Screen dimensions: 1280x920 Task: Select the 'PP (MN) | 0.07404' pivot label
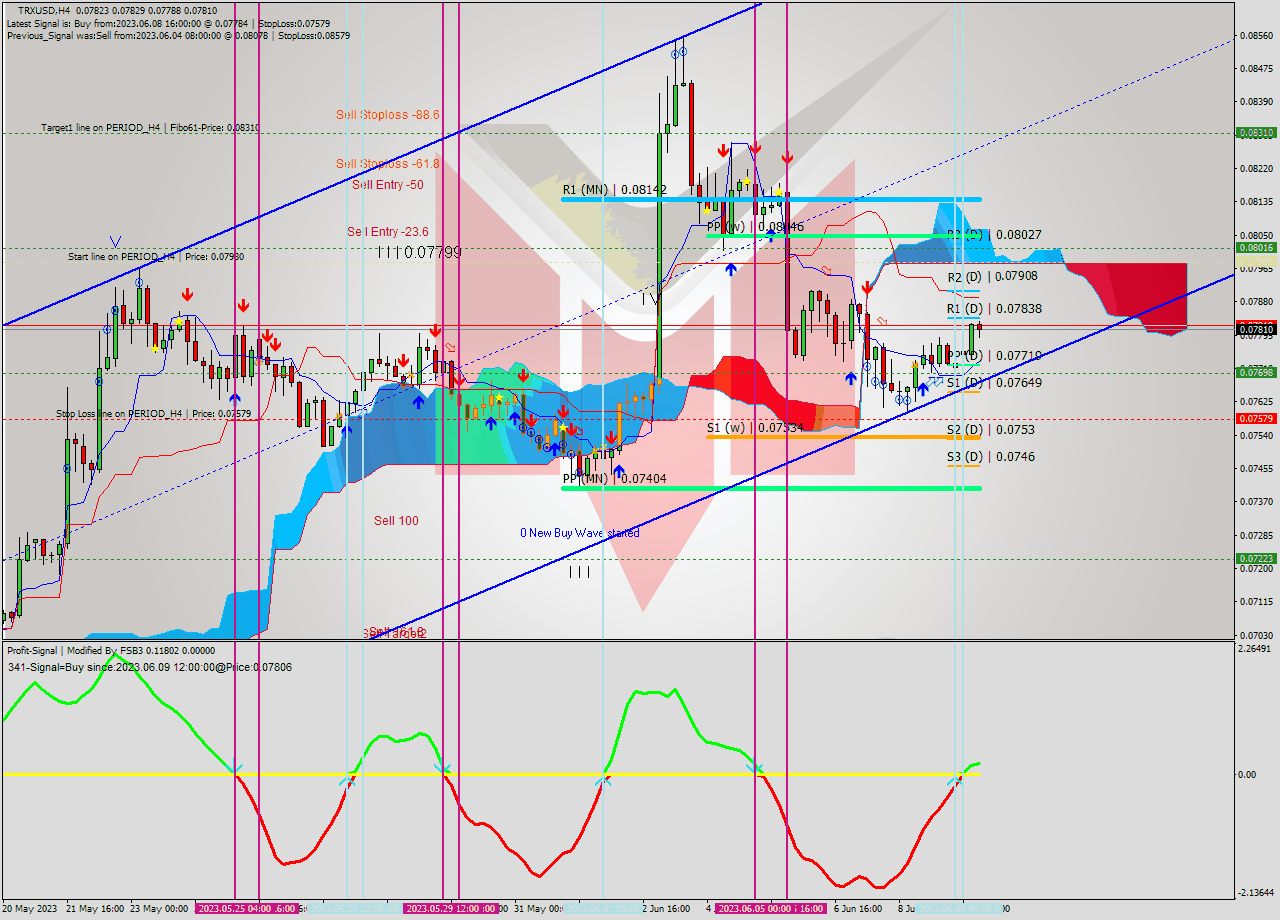pyautogui.click(x=614, y=479)
